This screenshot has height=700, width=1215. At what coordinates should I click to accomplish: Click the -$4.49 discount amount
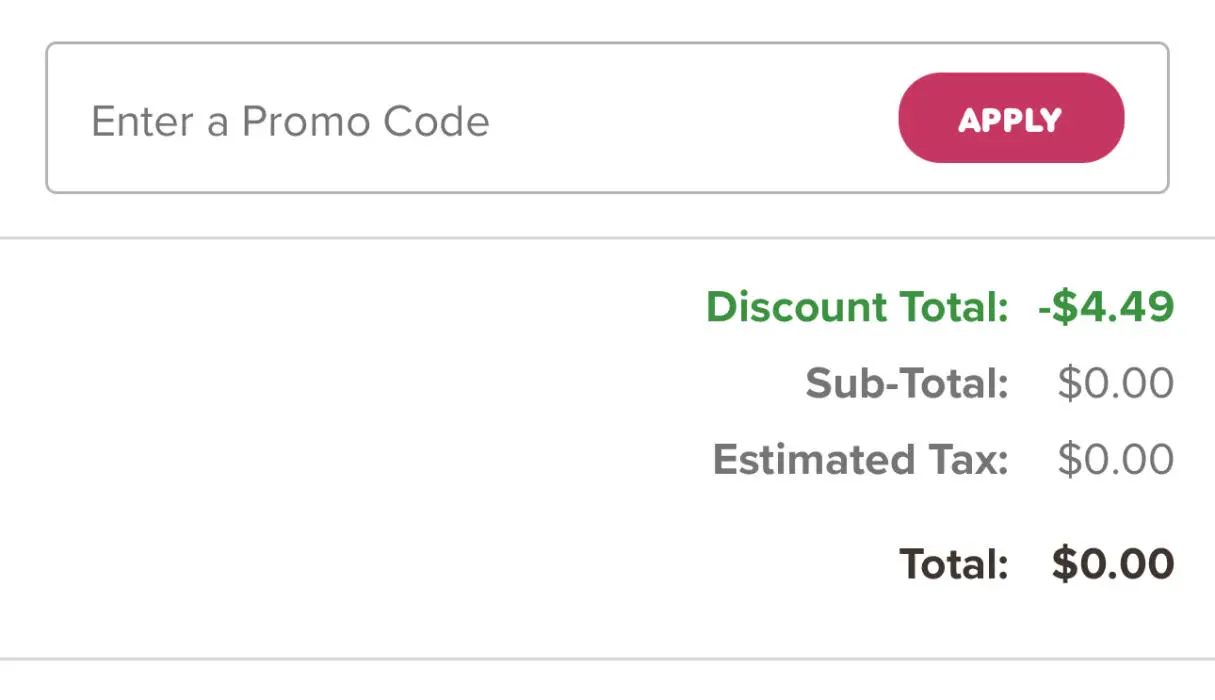coord(1106,307)
